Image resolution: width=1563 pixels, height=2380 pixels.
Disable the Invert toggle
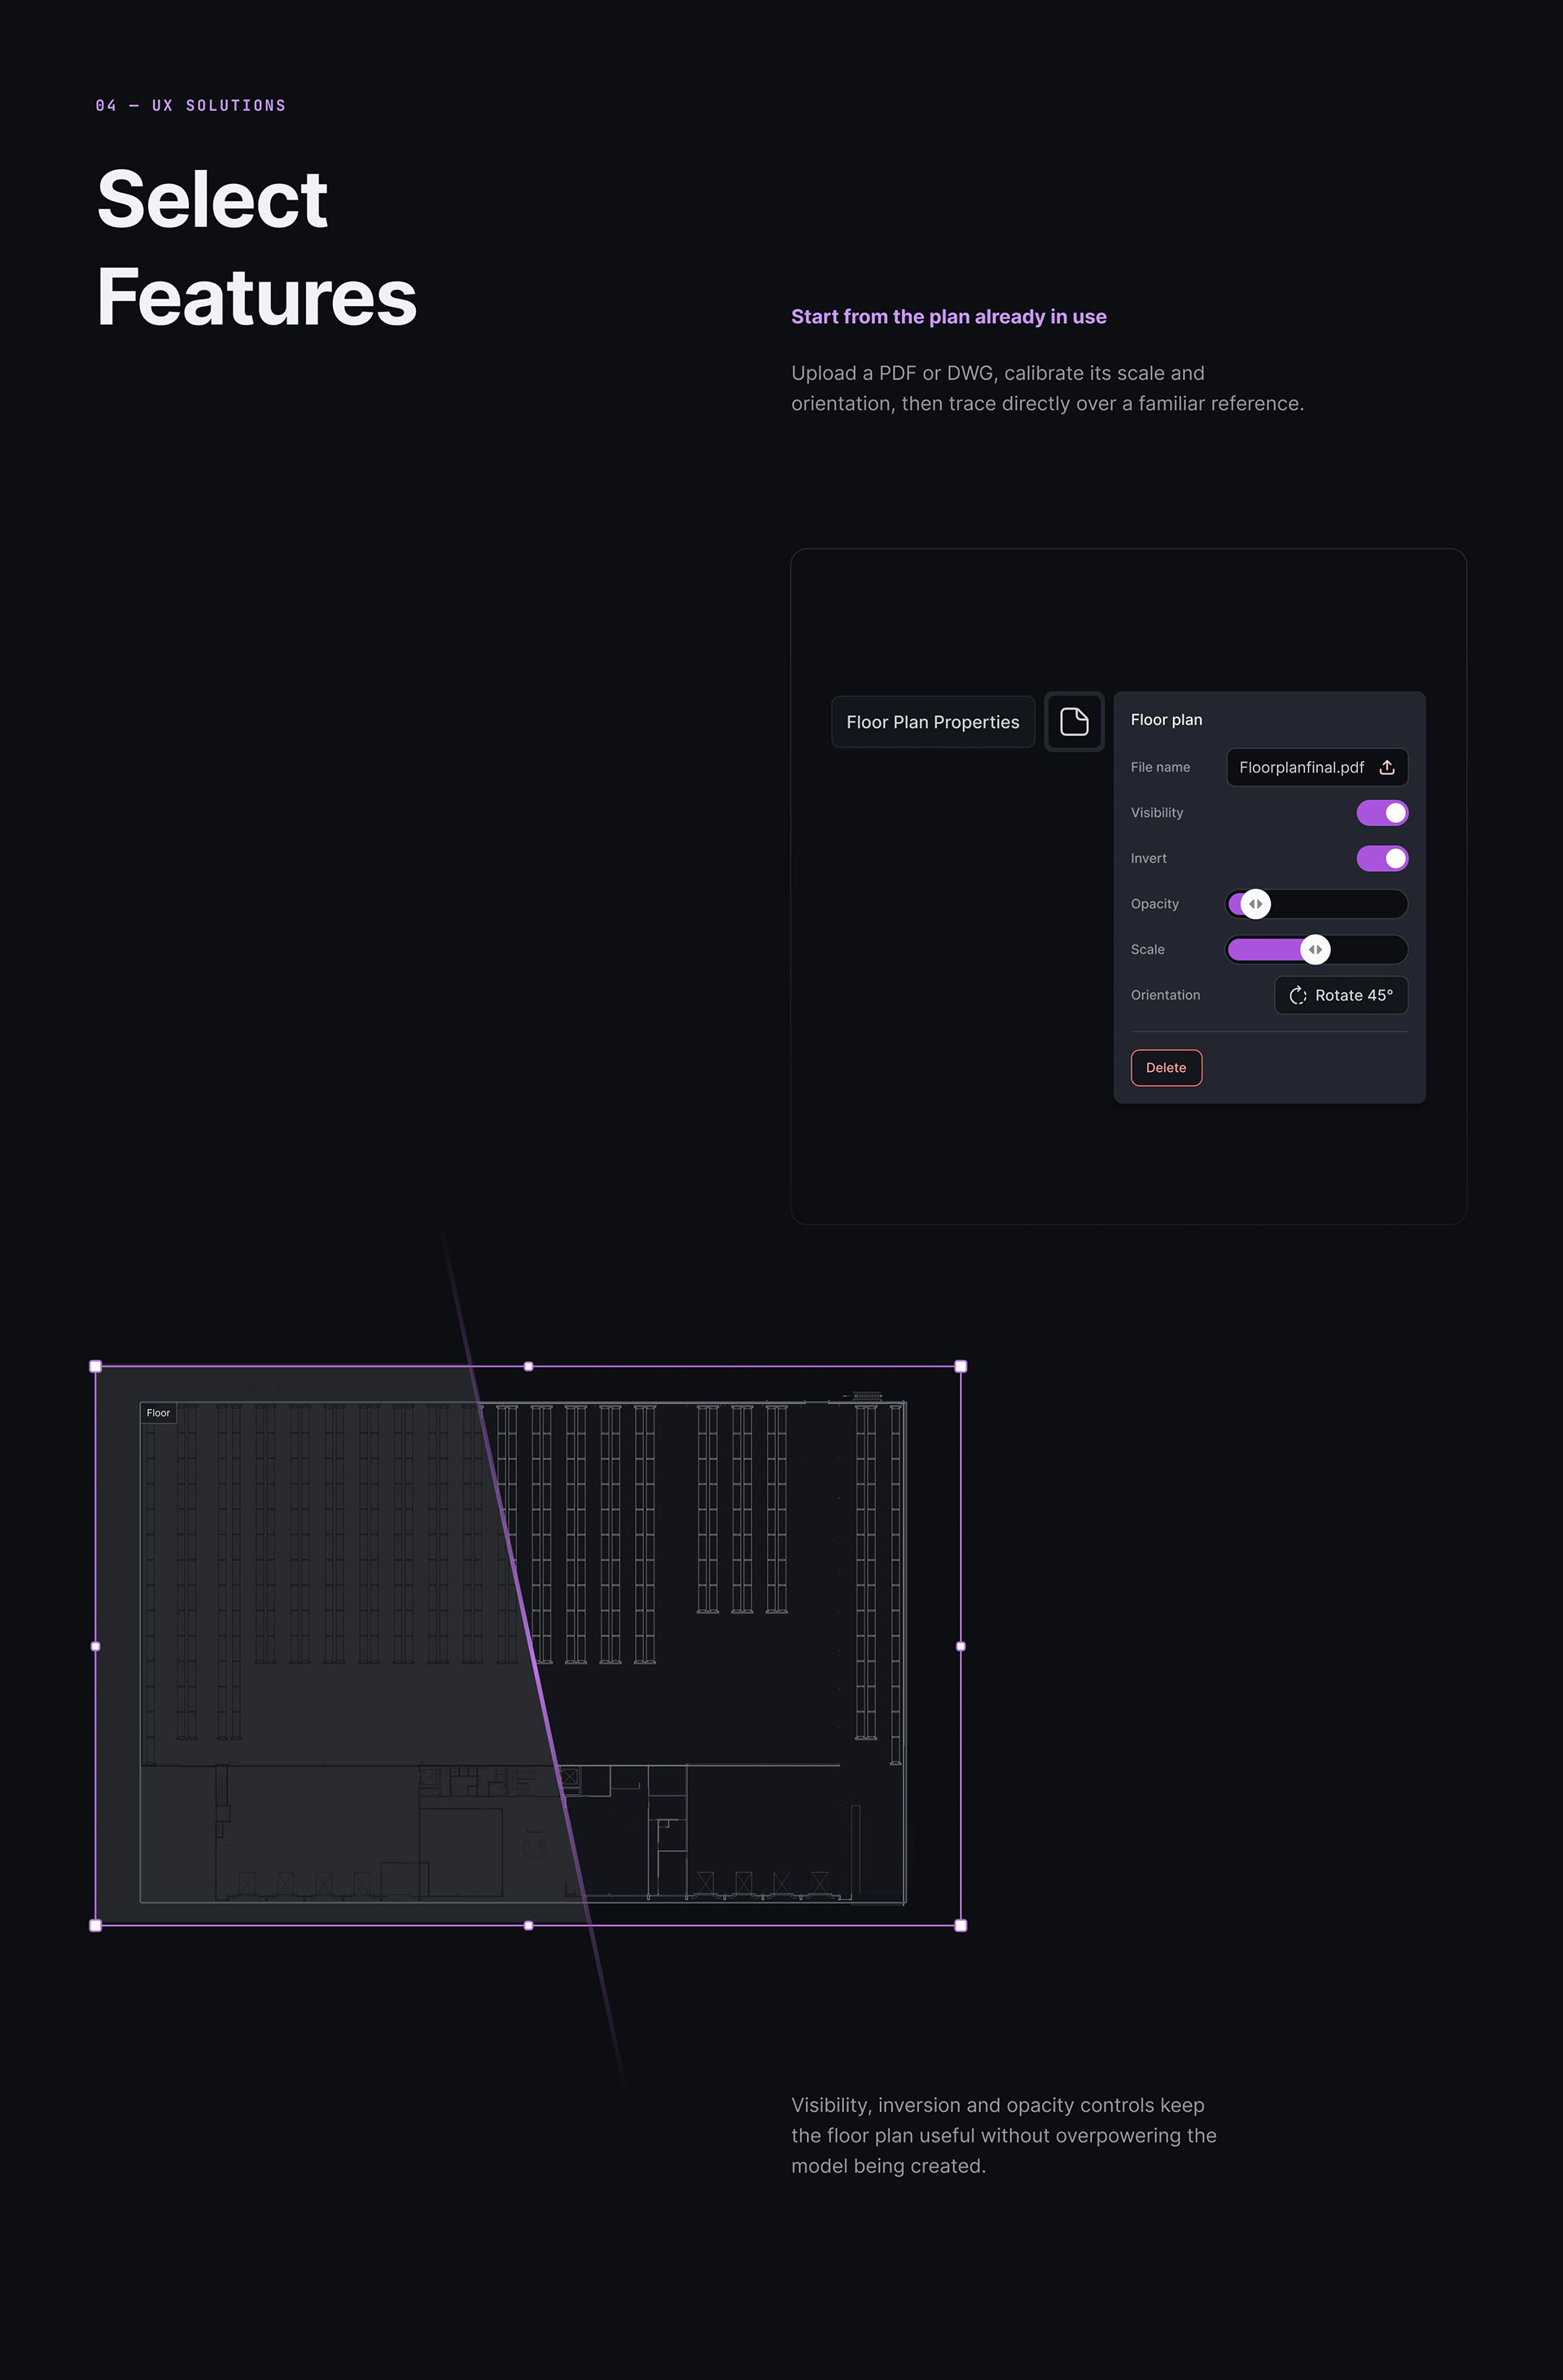[1382, 858]
